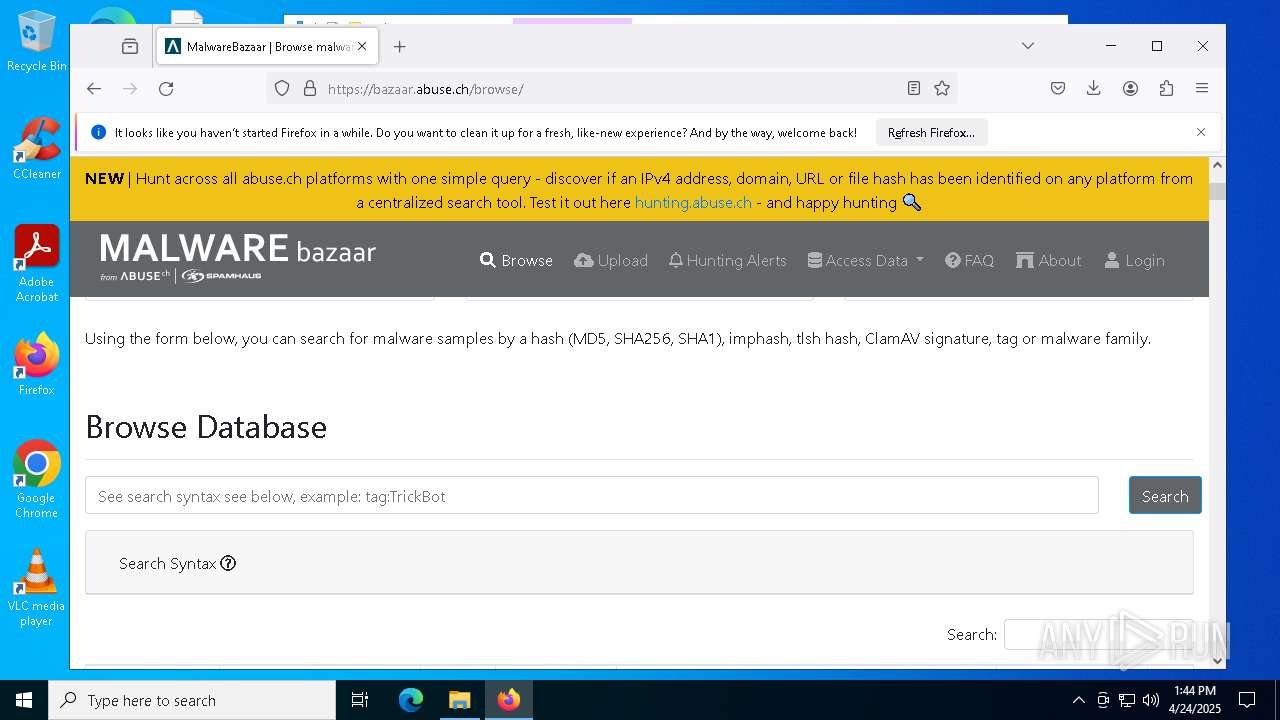Open a new tab with plus icon
This screenshot has width=1280, height=720.
[400, 46]
